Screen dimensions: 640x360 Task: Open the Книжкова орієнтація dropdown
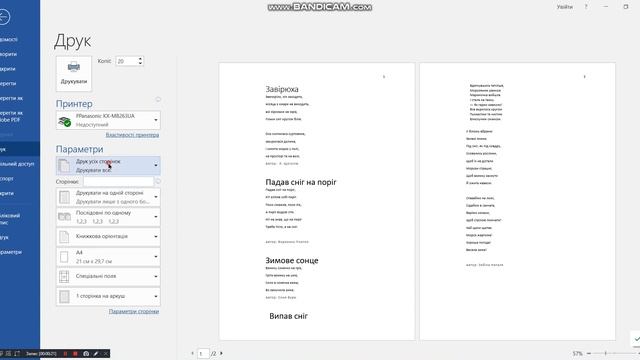pos(108,237)
